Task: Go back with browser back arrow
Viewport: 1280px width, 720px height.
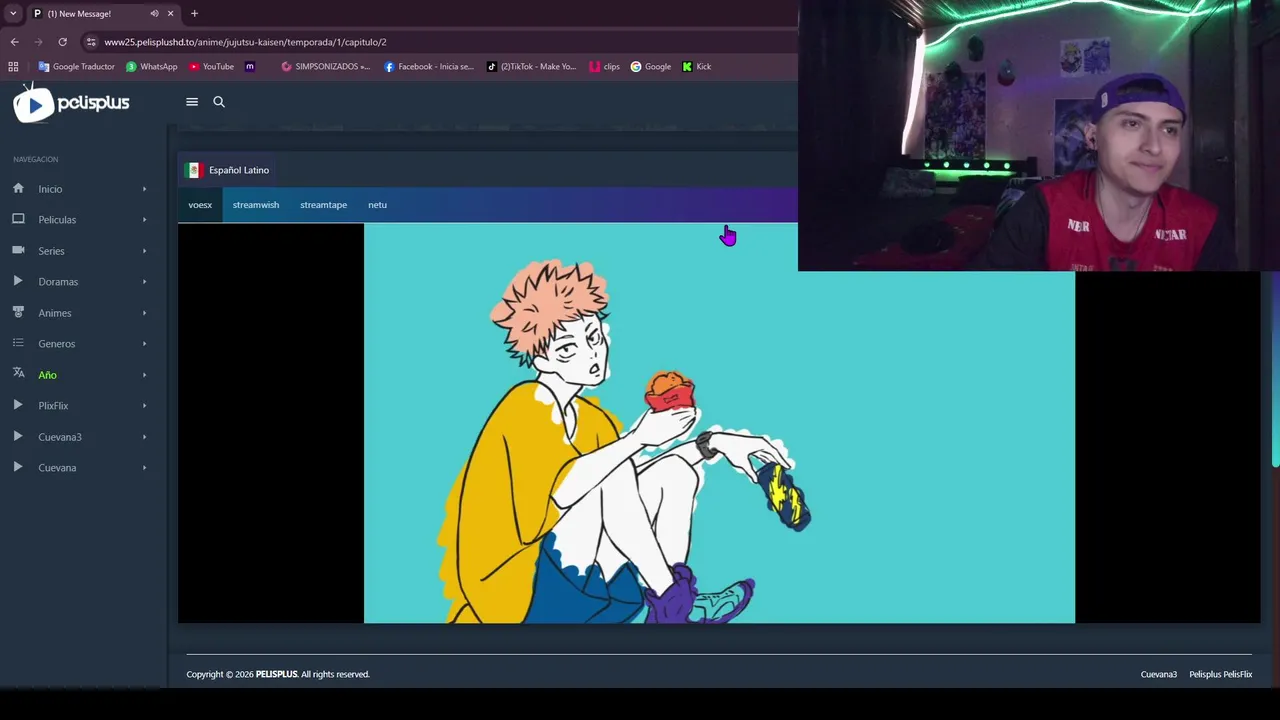Action: 14,42
